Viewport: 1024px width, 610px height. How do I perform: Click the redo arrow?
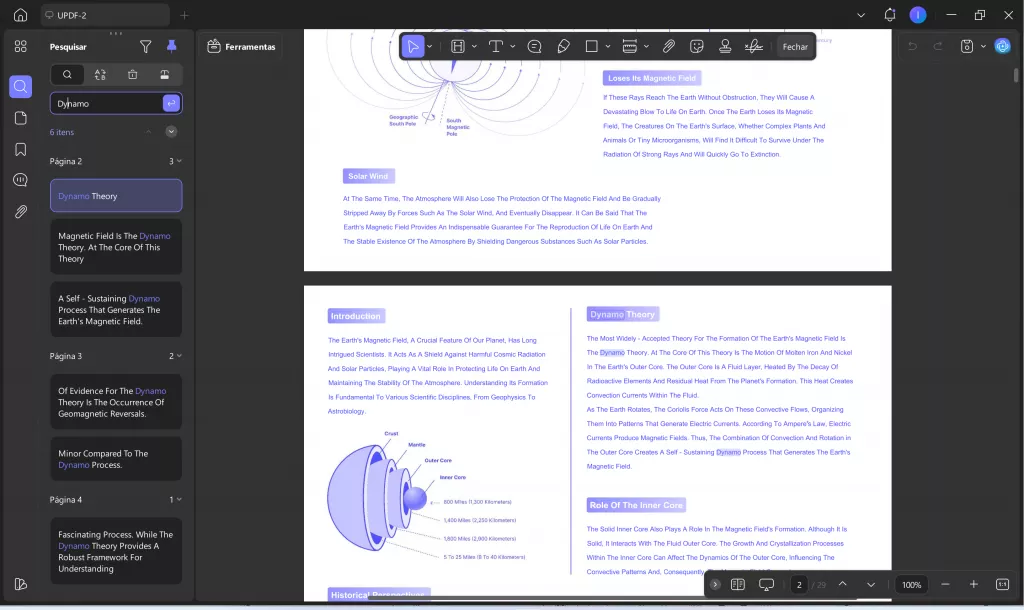tap(938, 46)
